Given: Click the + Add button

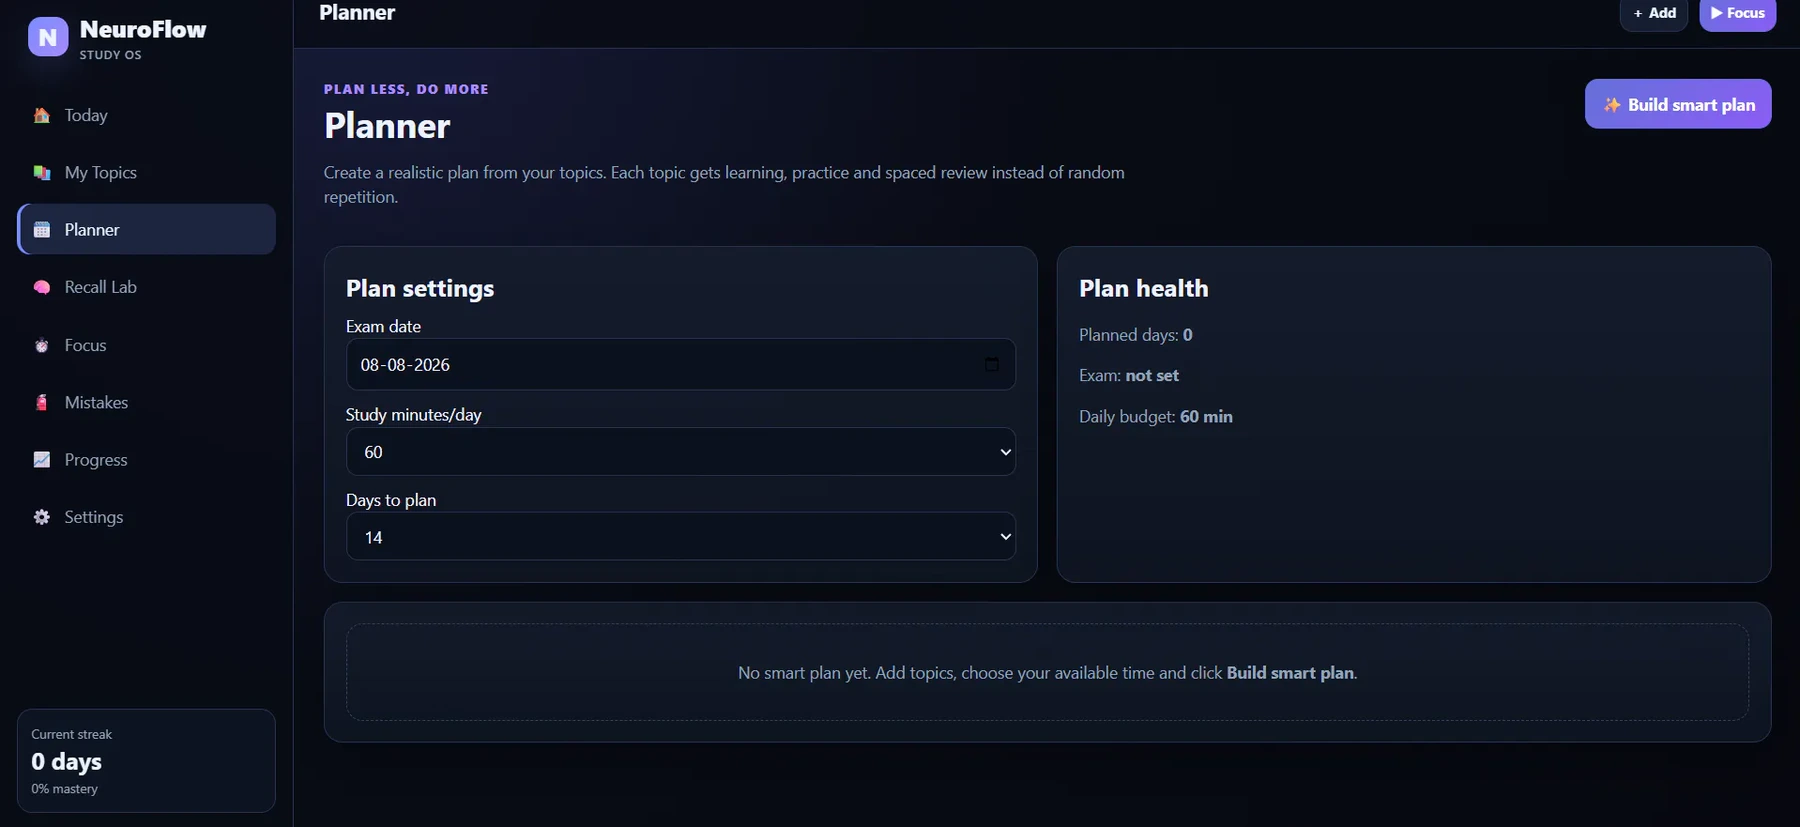Looking at the screenshot, I should click(1654, 13).
